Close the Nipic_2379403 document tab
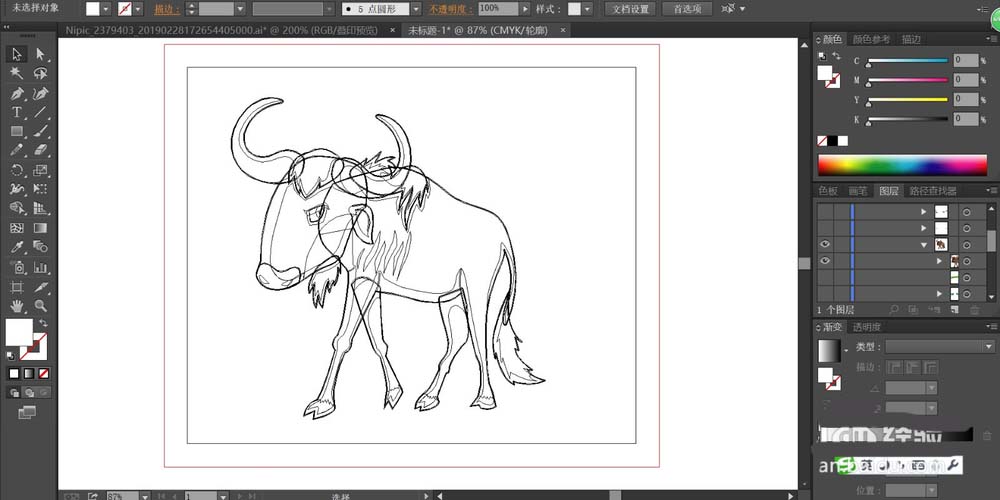 pos(392,30)
